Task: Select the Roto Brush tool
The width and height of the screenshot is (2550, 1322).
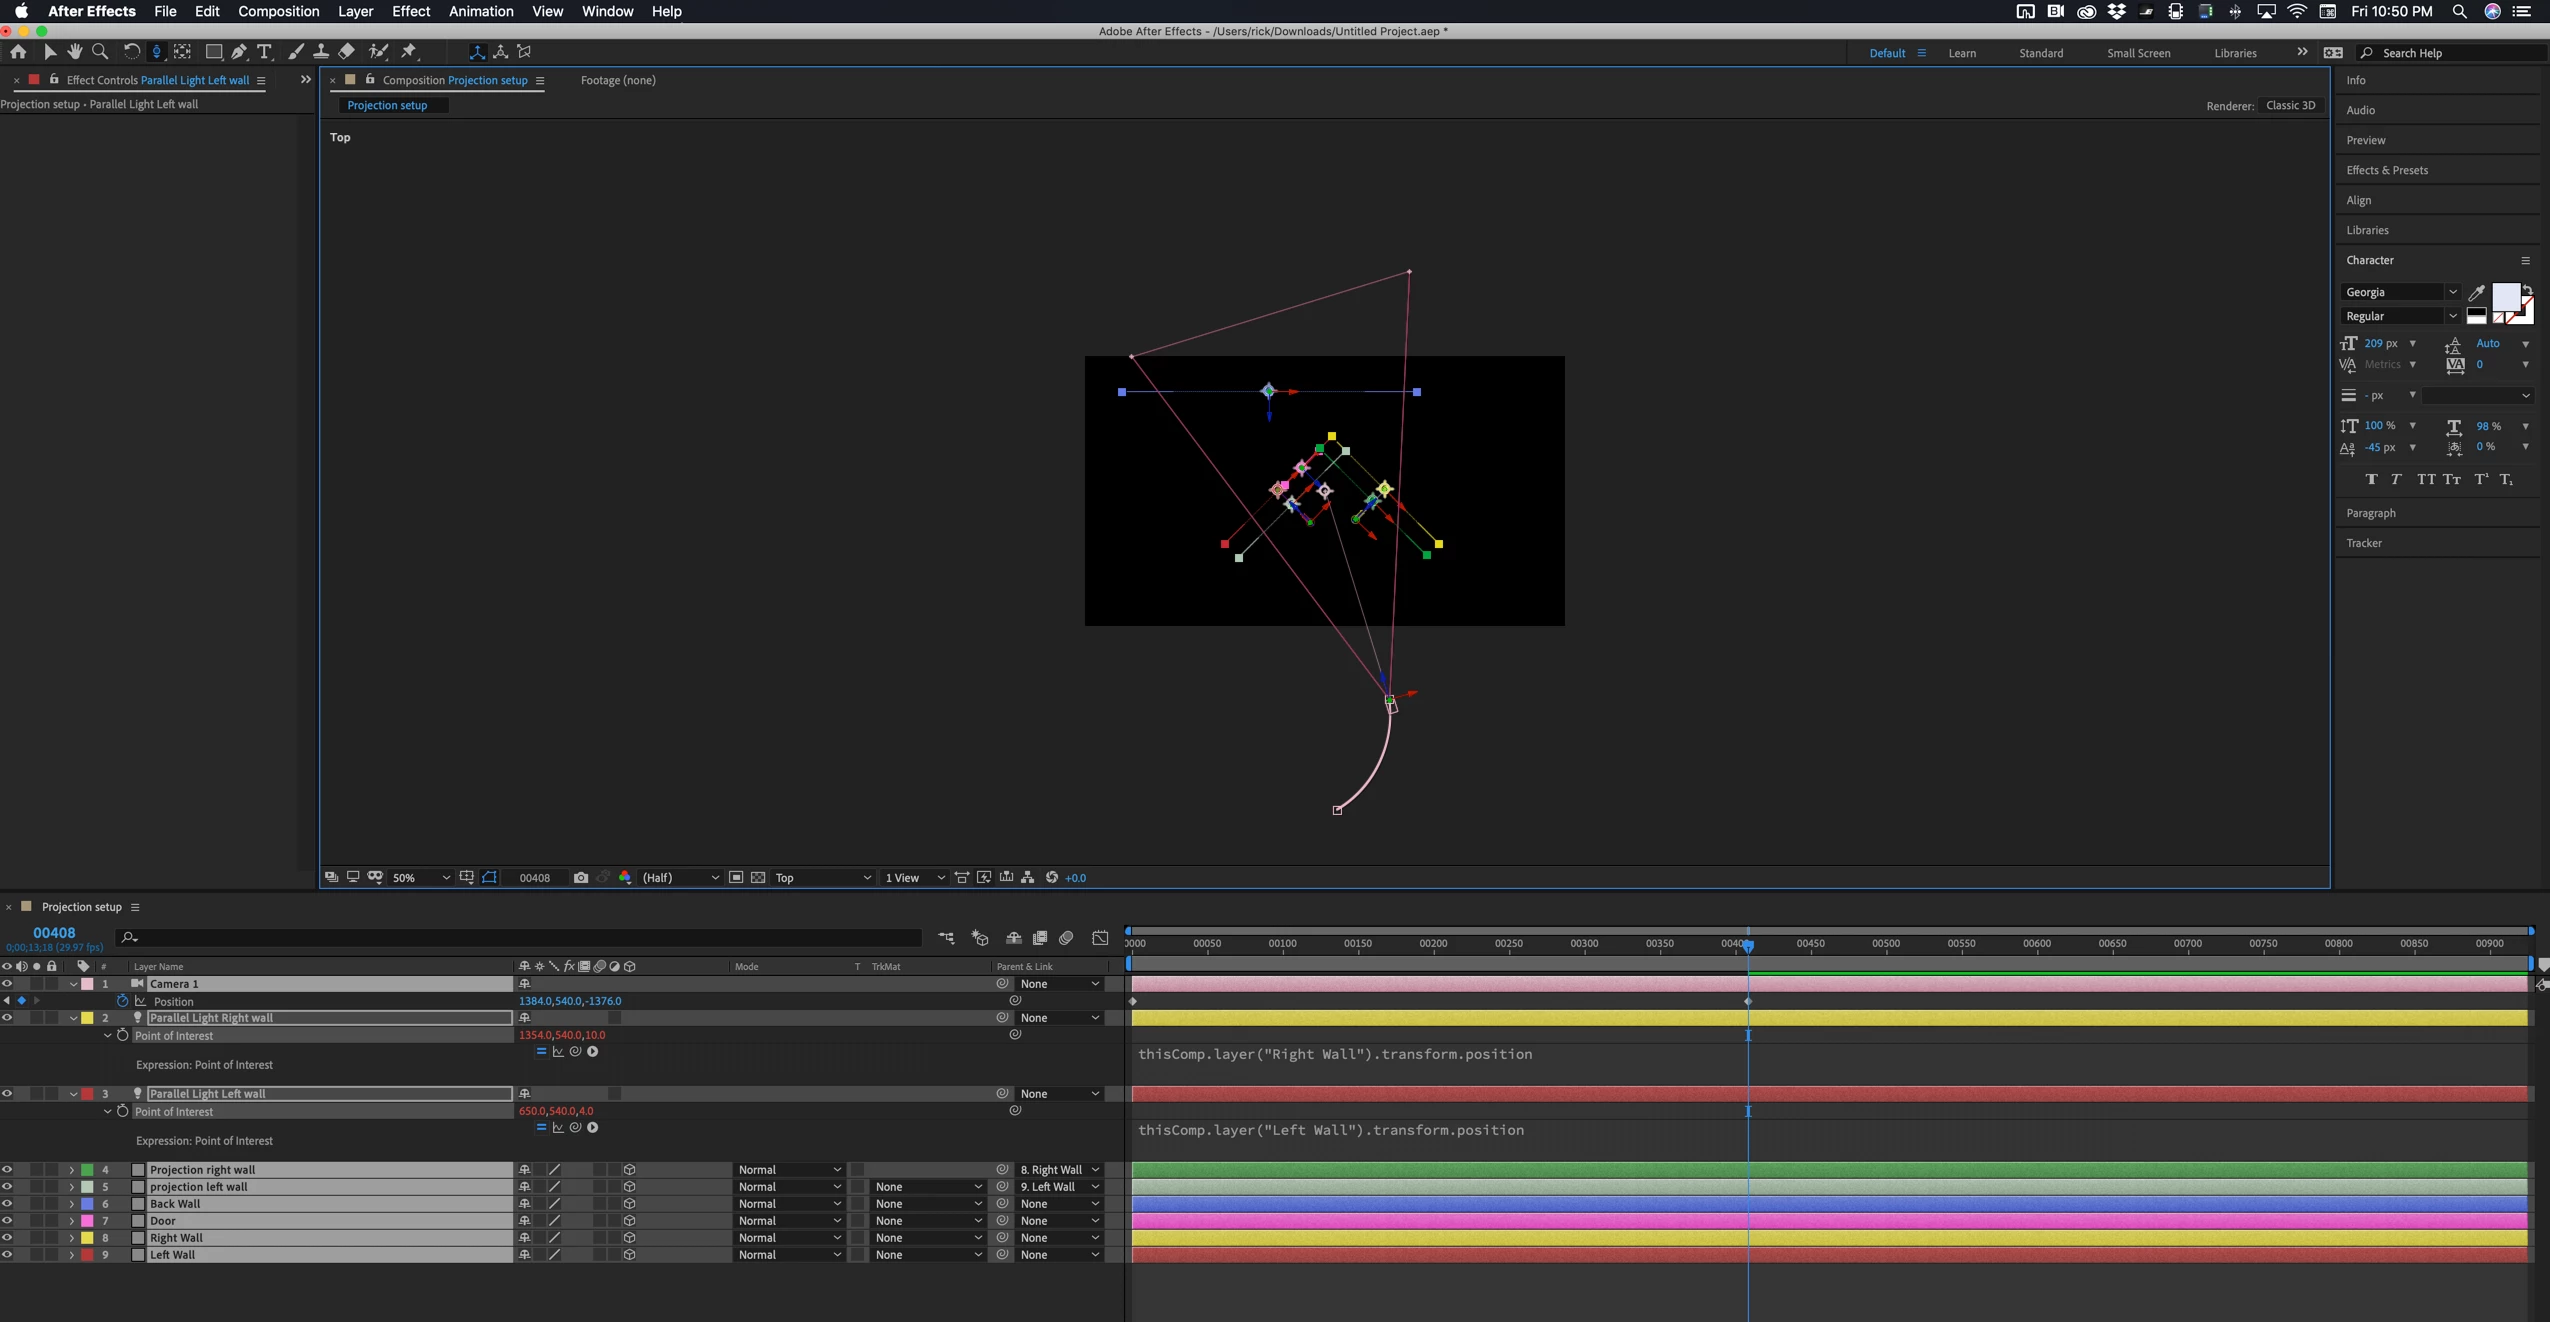Action: tap(378, 52)
